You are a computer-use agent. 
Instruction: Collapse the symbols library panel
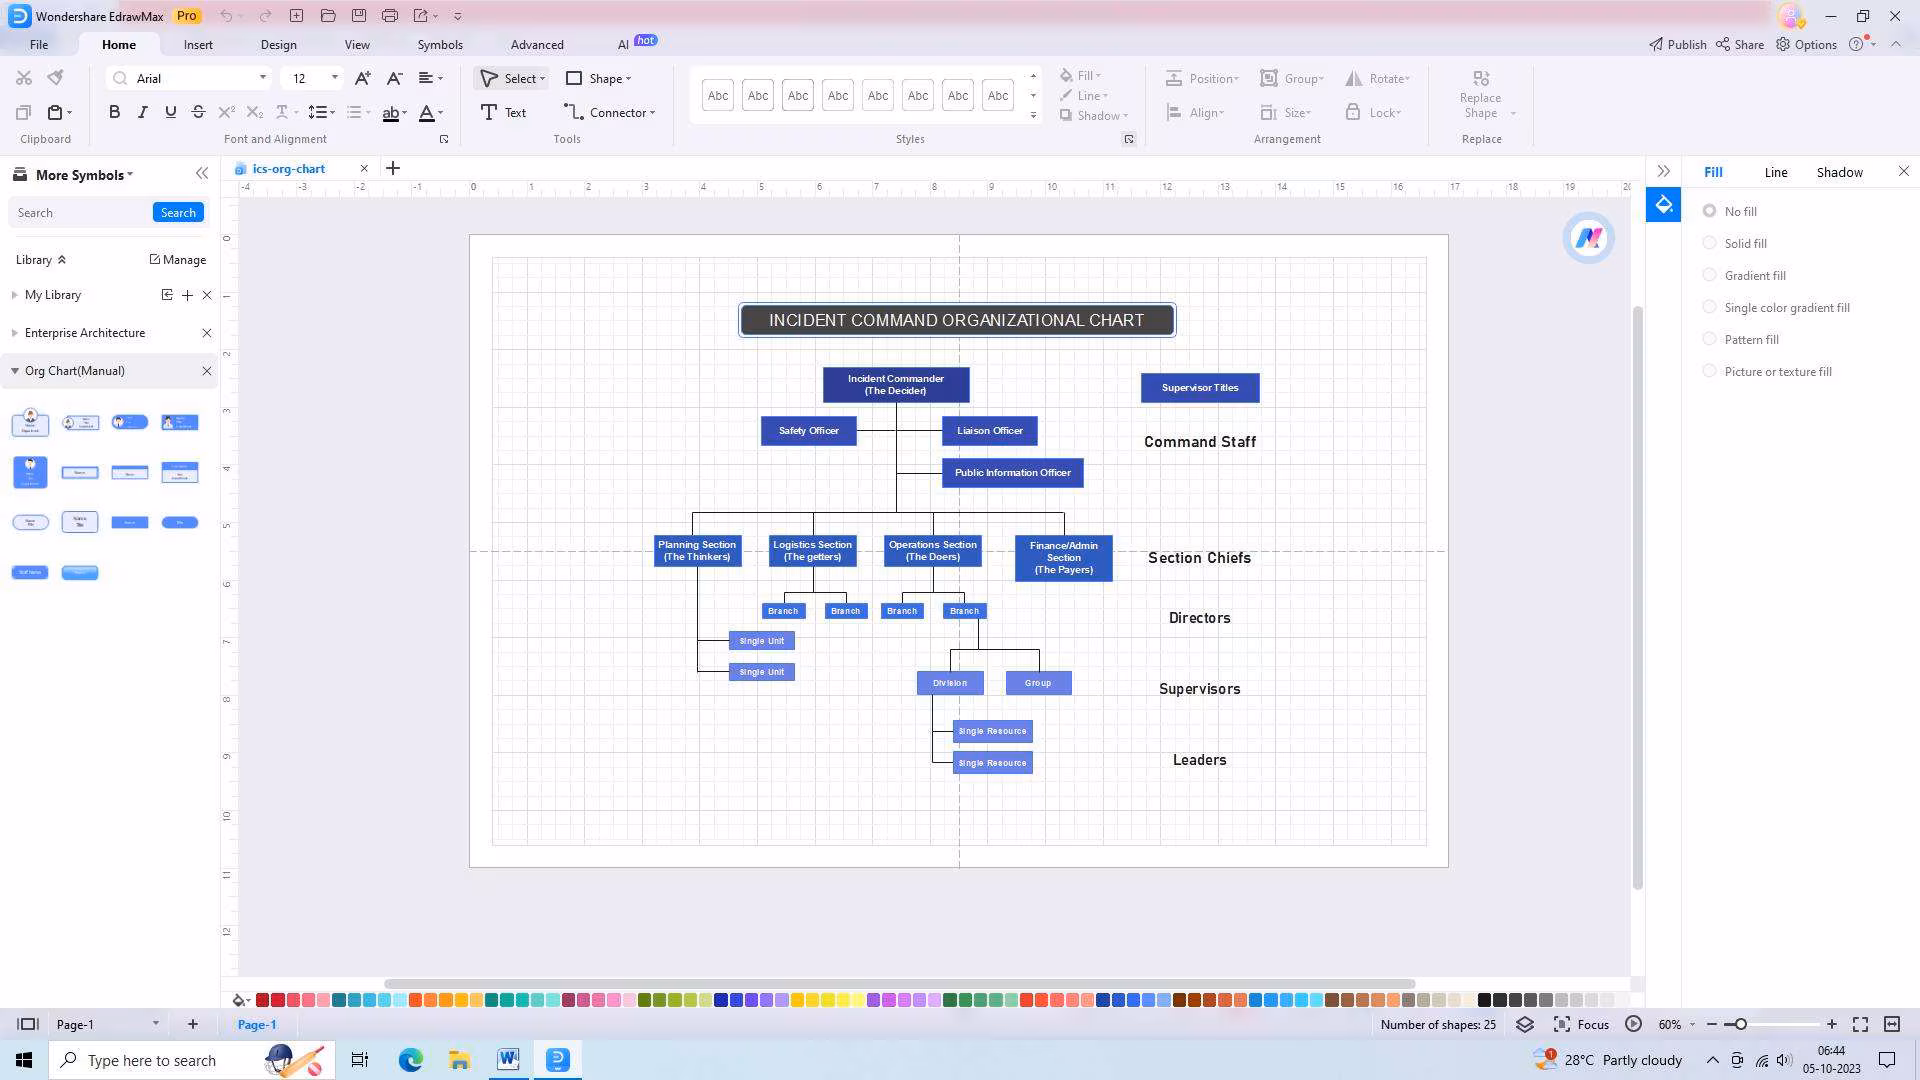pos(202,173)
